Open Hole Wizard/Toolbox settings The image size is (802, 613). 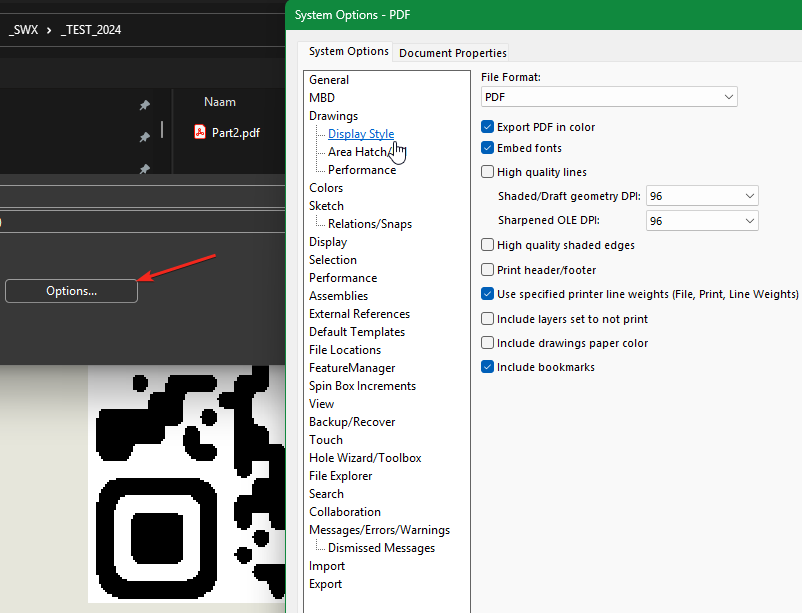pos(365,458)
